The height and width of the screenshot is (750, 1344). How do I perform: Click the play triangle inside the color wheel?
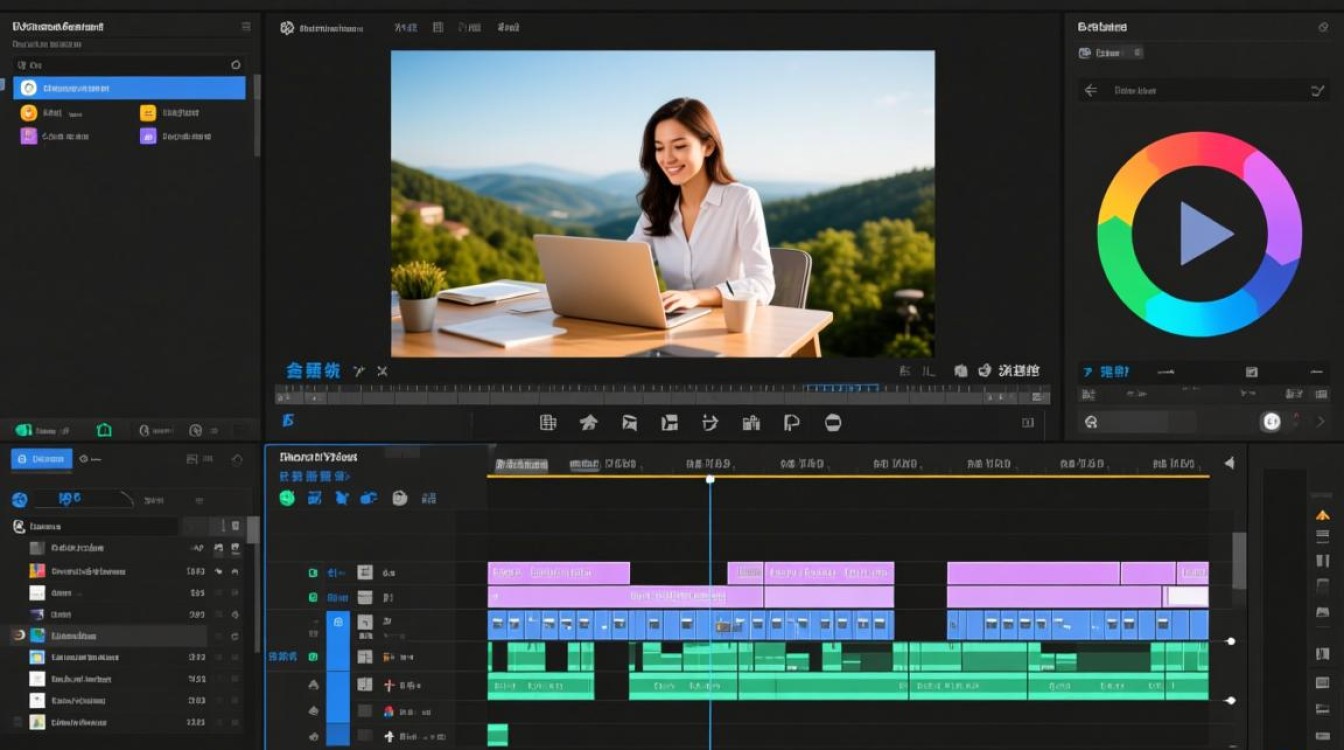click(x=1203, y=234)
